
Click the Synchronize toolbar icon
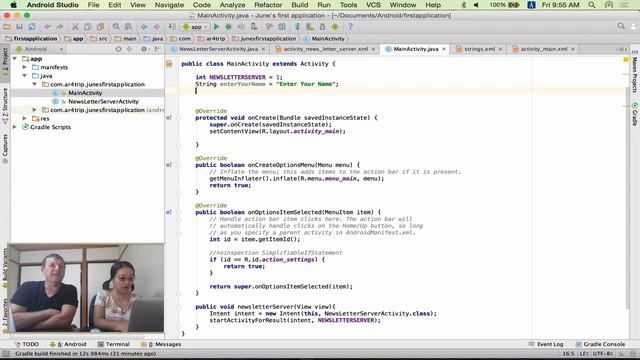tap(31, 27)
